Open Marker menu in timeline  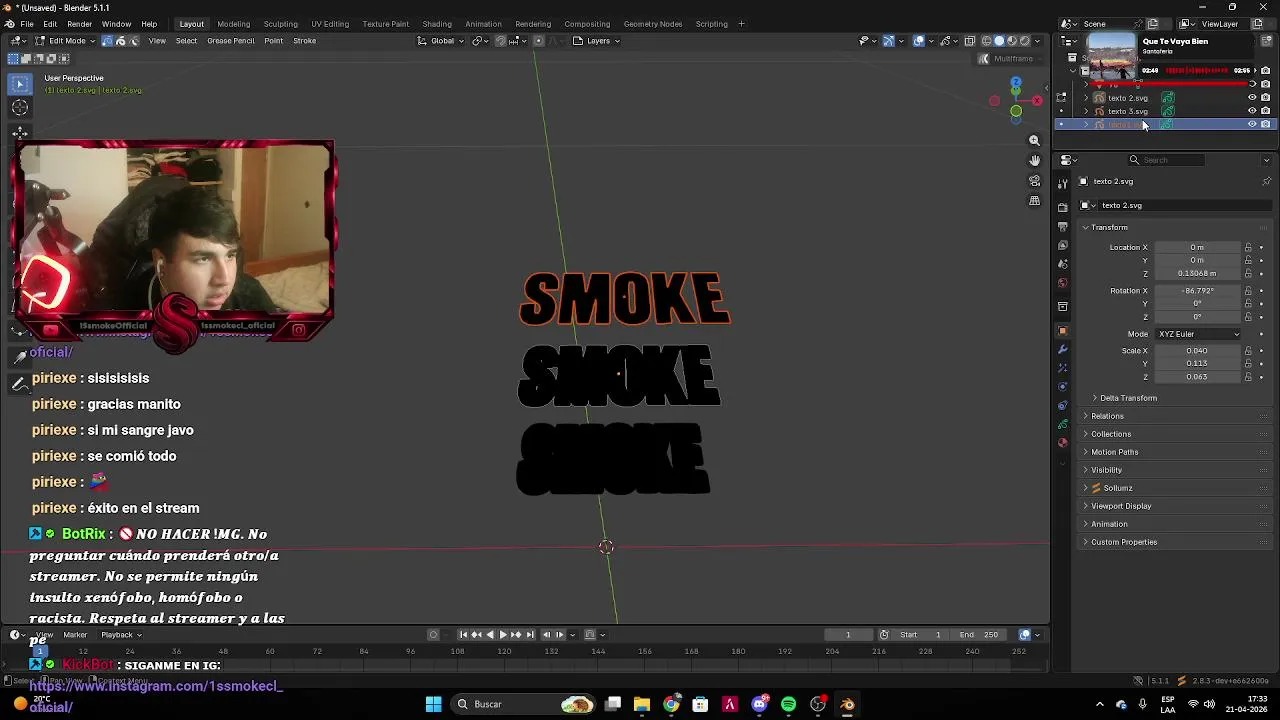tap(75, 635)
